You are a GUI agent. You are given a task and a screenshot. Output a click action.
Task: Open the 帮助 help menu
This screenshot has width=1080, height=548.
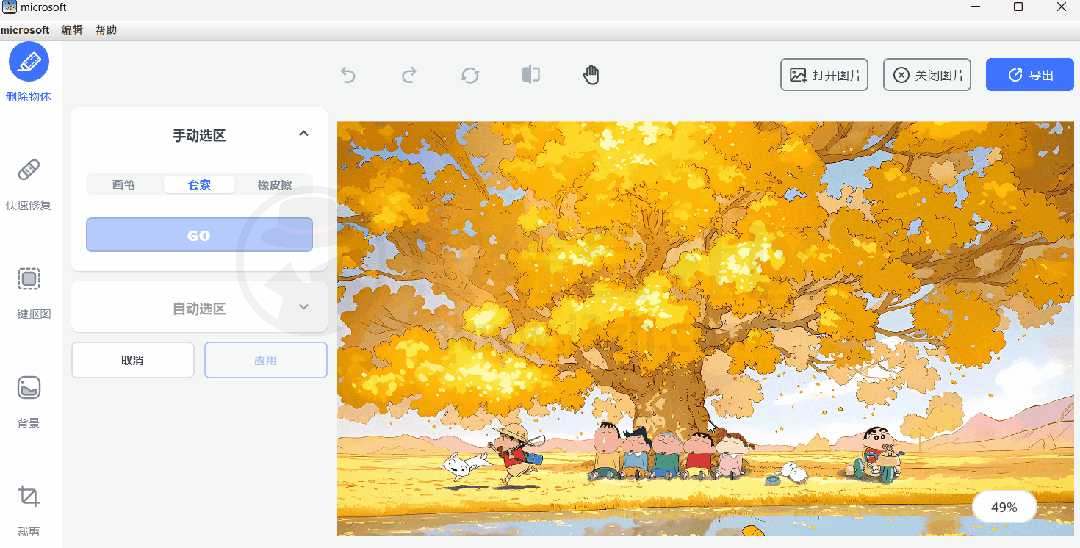coord(106,30)
